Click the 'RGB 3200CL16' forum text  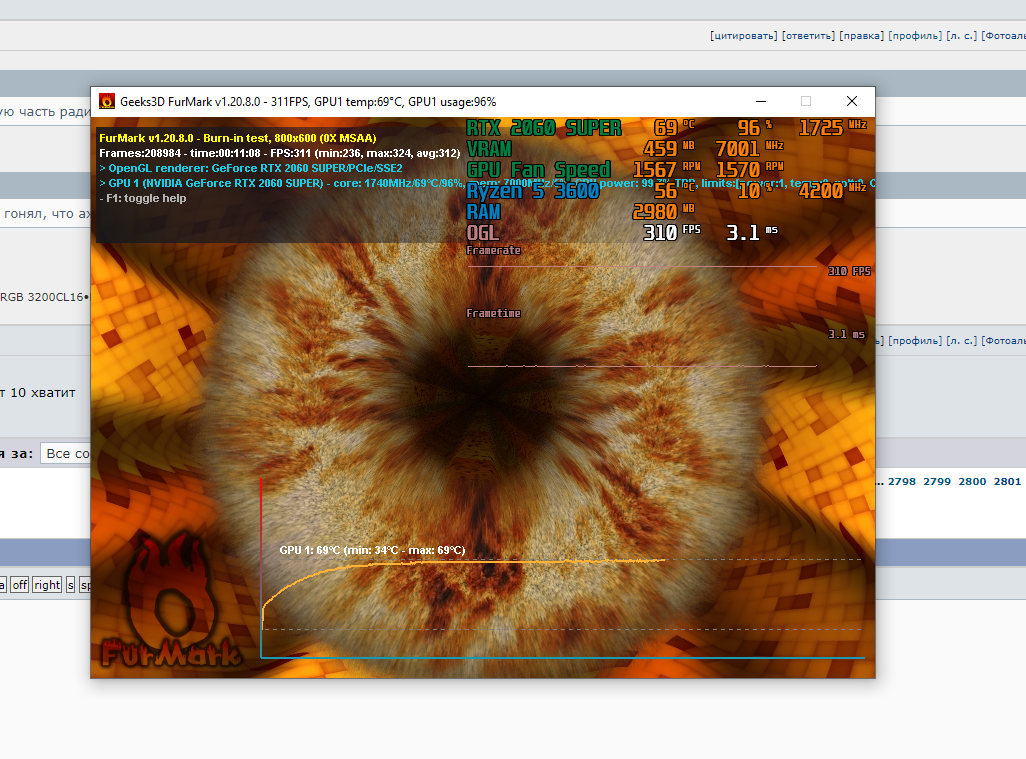(42, 297)
